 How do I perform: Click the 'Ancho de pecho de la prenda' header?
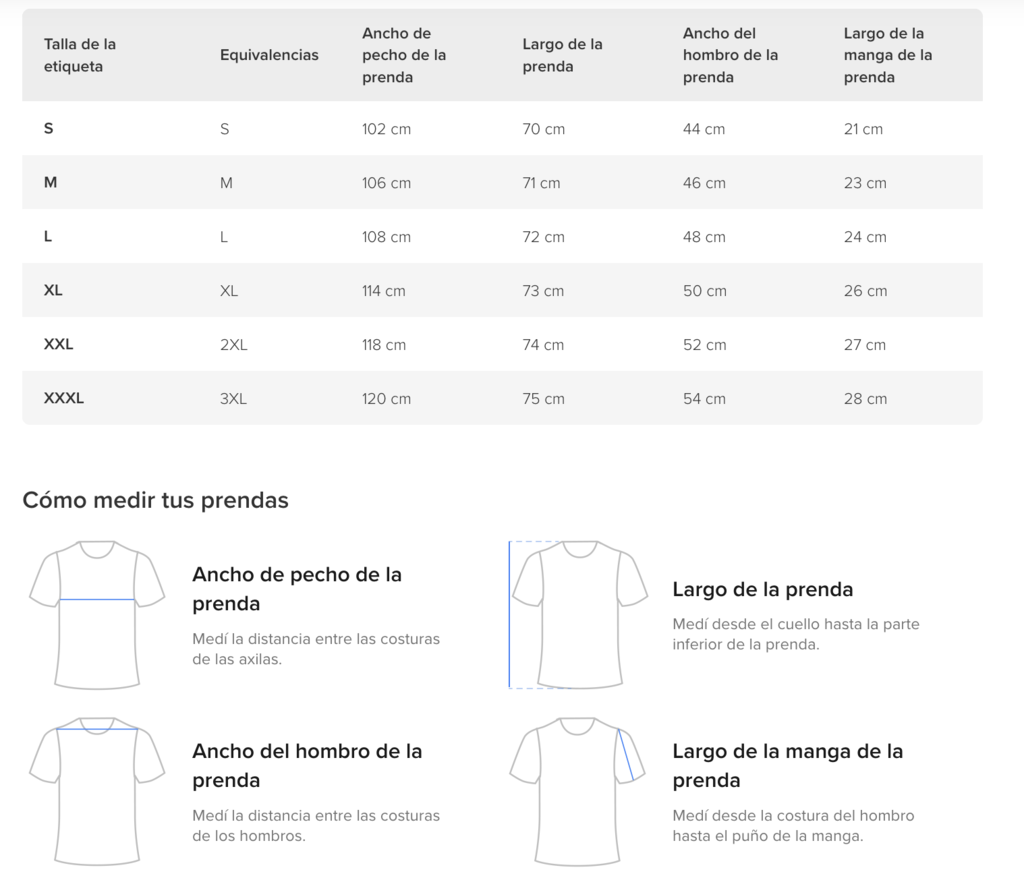(404, 55)
